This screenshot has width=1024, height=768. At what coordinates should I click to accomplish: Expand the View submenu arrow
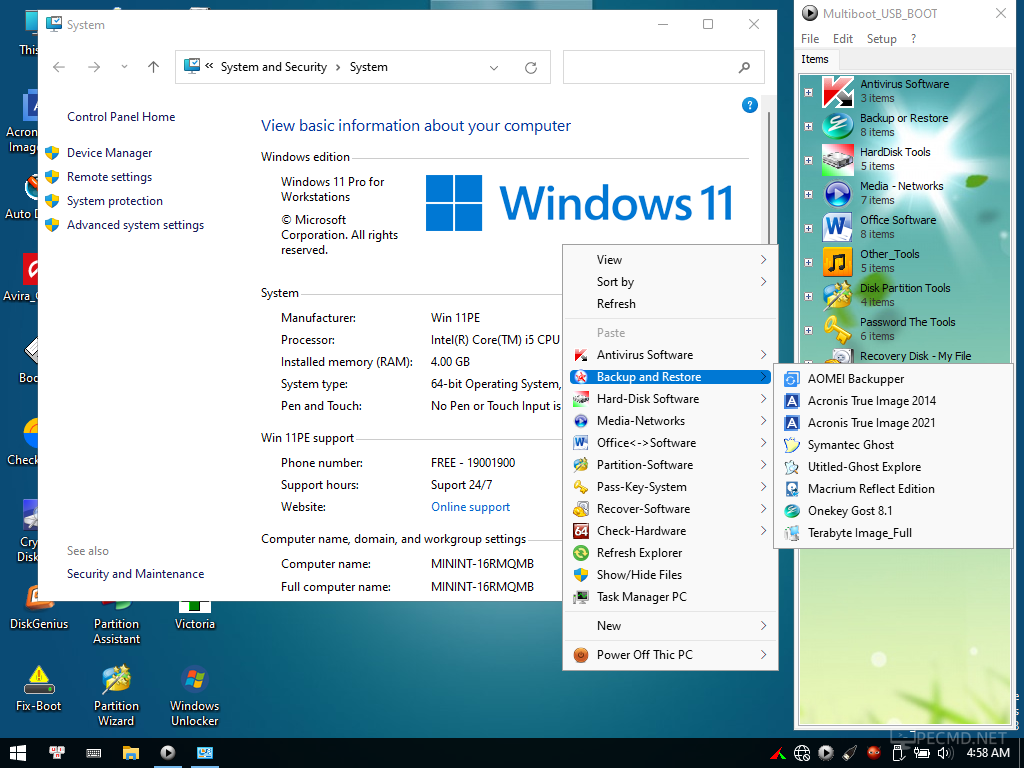(763, 260)
